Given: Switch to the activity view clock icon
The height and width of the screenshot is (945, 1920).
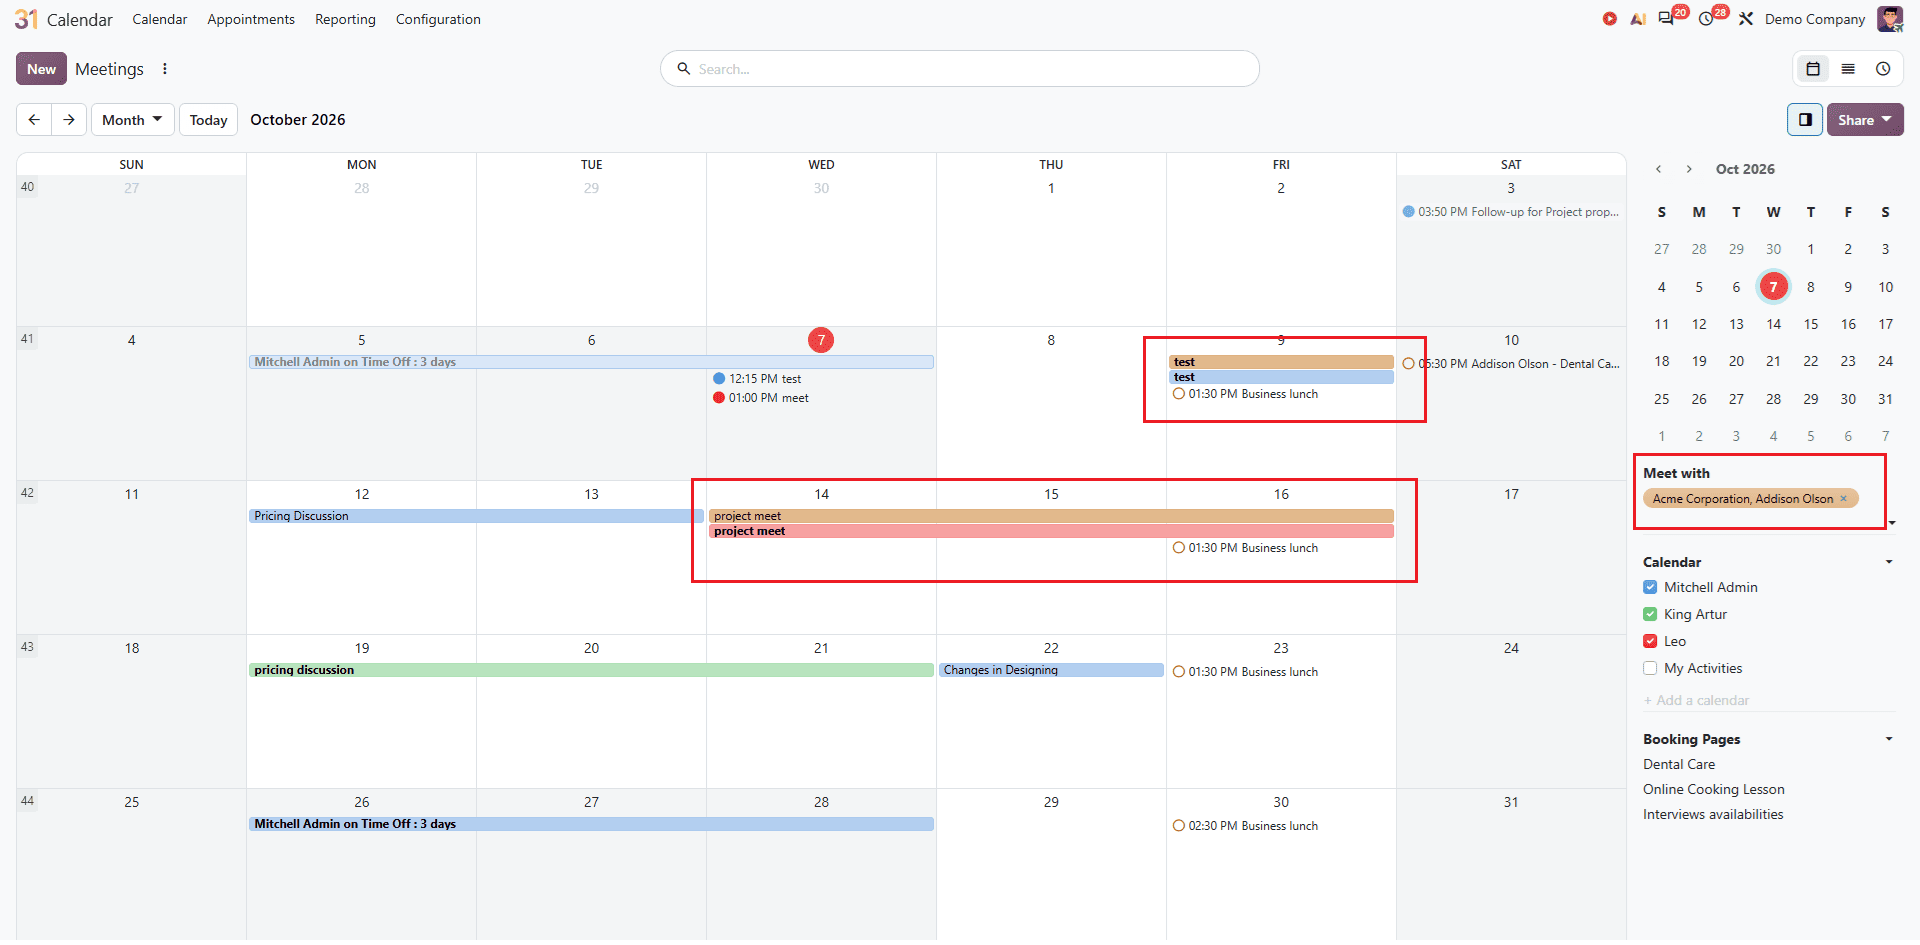Looking at the screenshot, I should pyautogui.click(x=1883, y=69).
